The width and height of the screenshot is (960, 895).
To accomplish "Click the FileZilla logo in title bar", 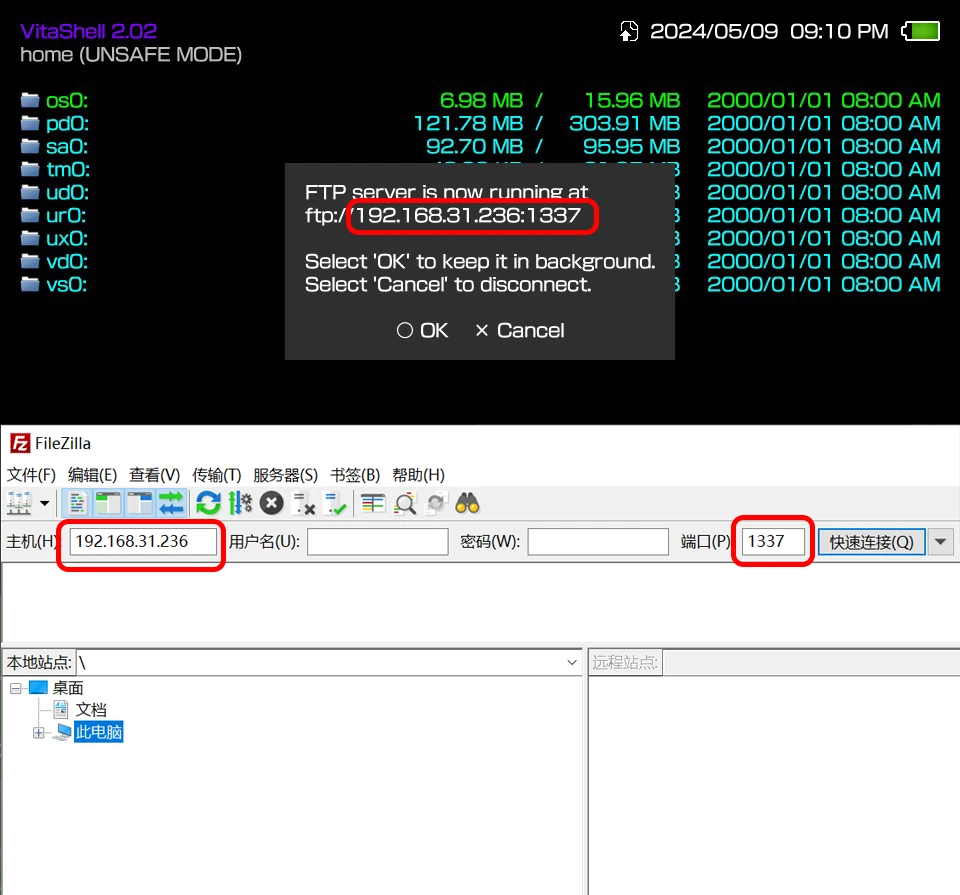I will [20, 443].
